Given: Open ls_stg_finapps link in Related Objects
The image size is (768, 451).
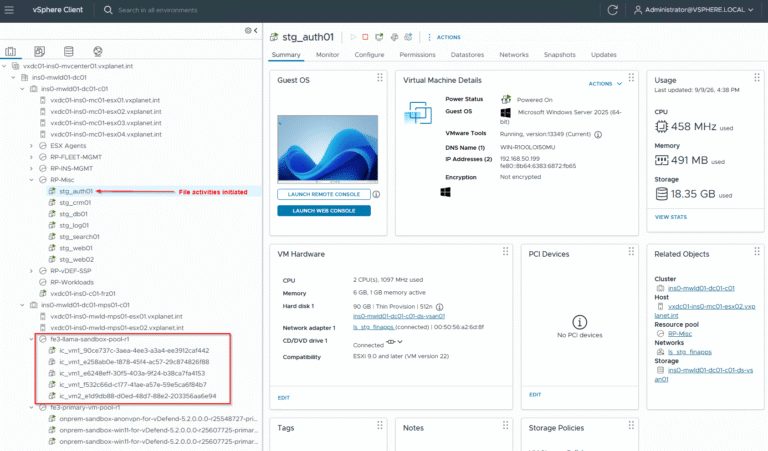Looking at the screenshot, I should (x=690, y=352).
